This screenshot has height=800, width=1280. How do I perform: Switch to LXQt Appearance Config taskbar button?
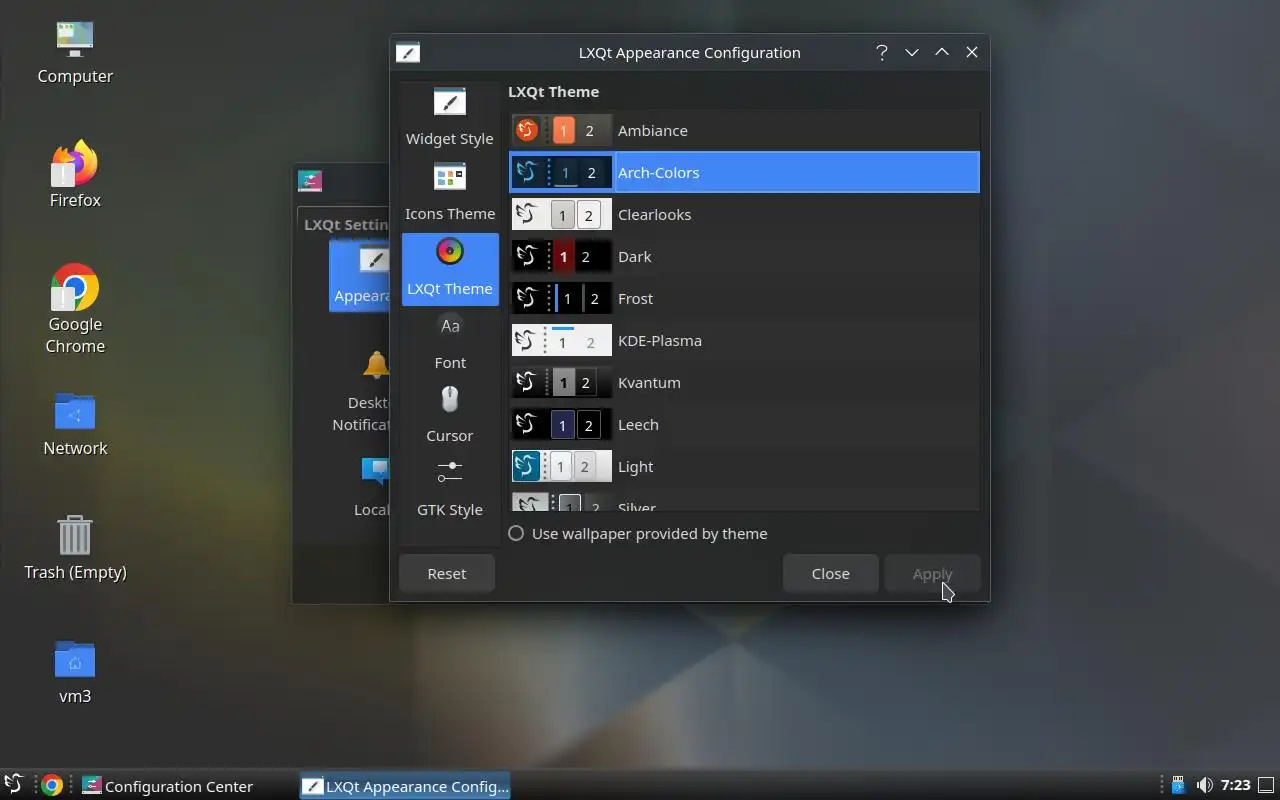405,785
